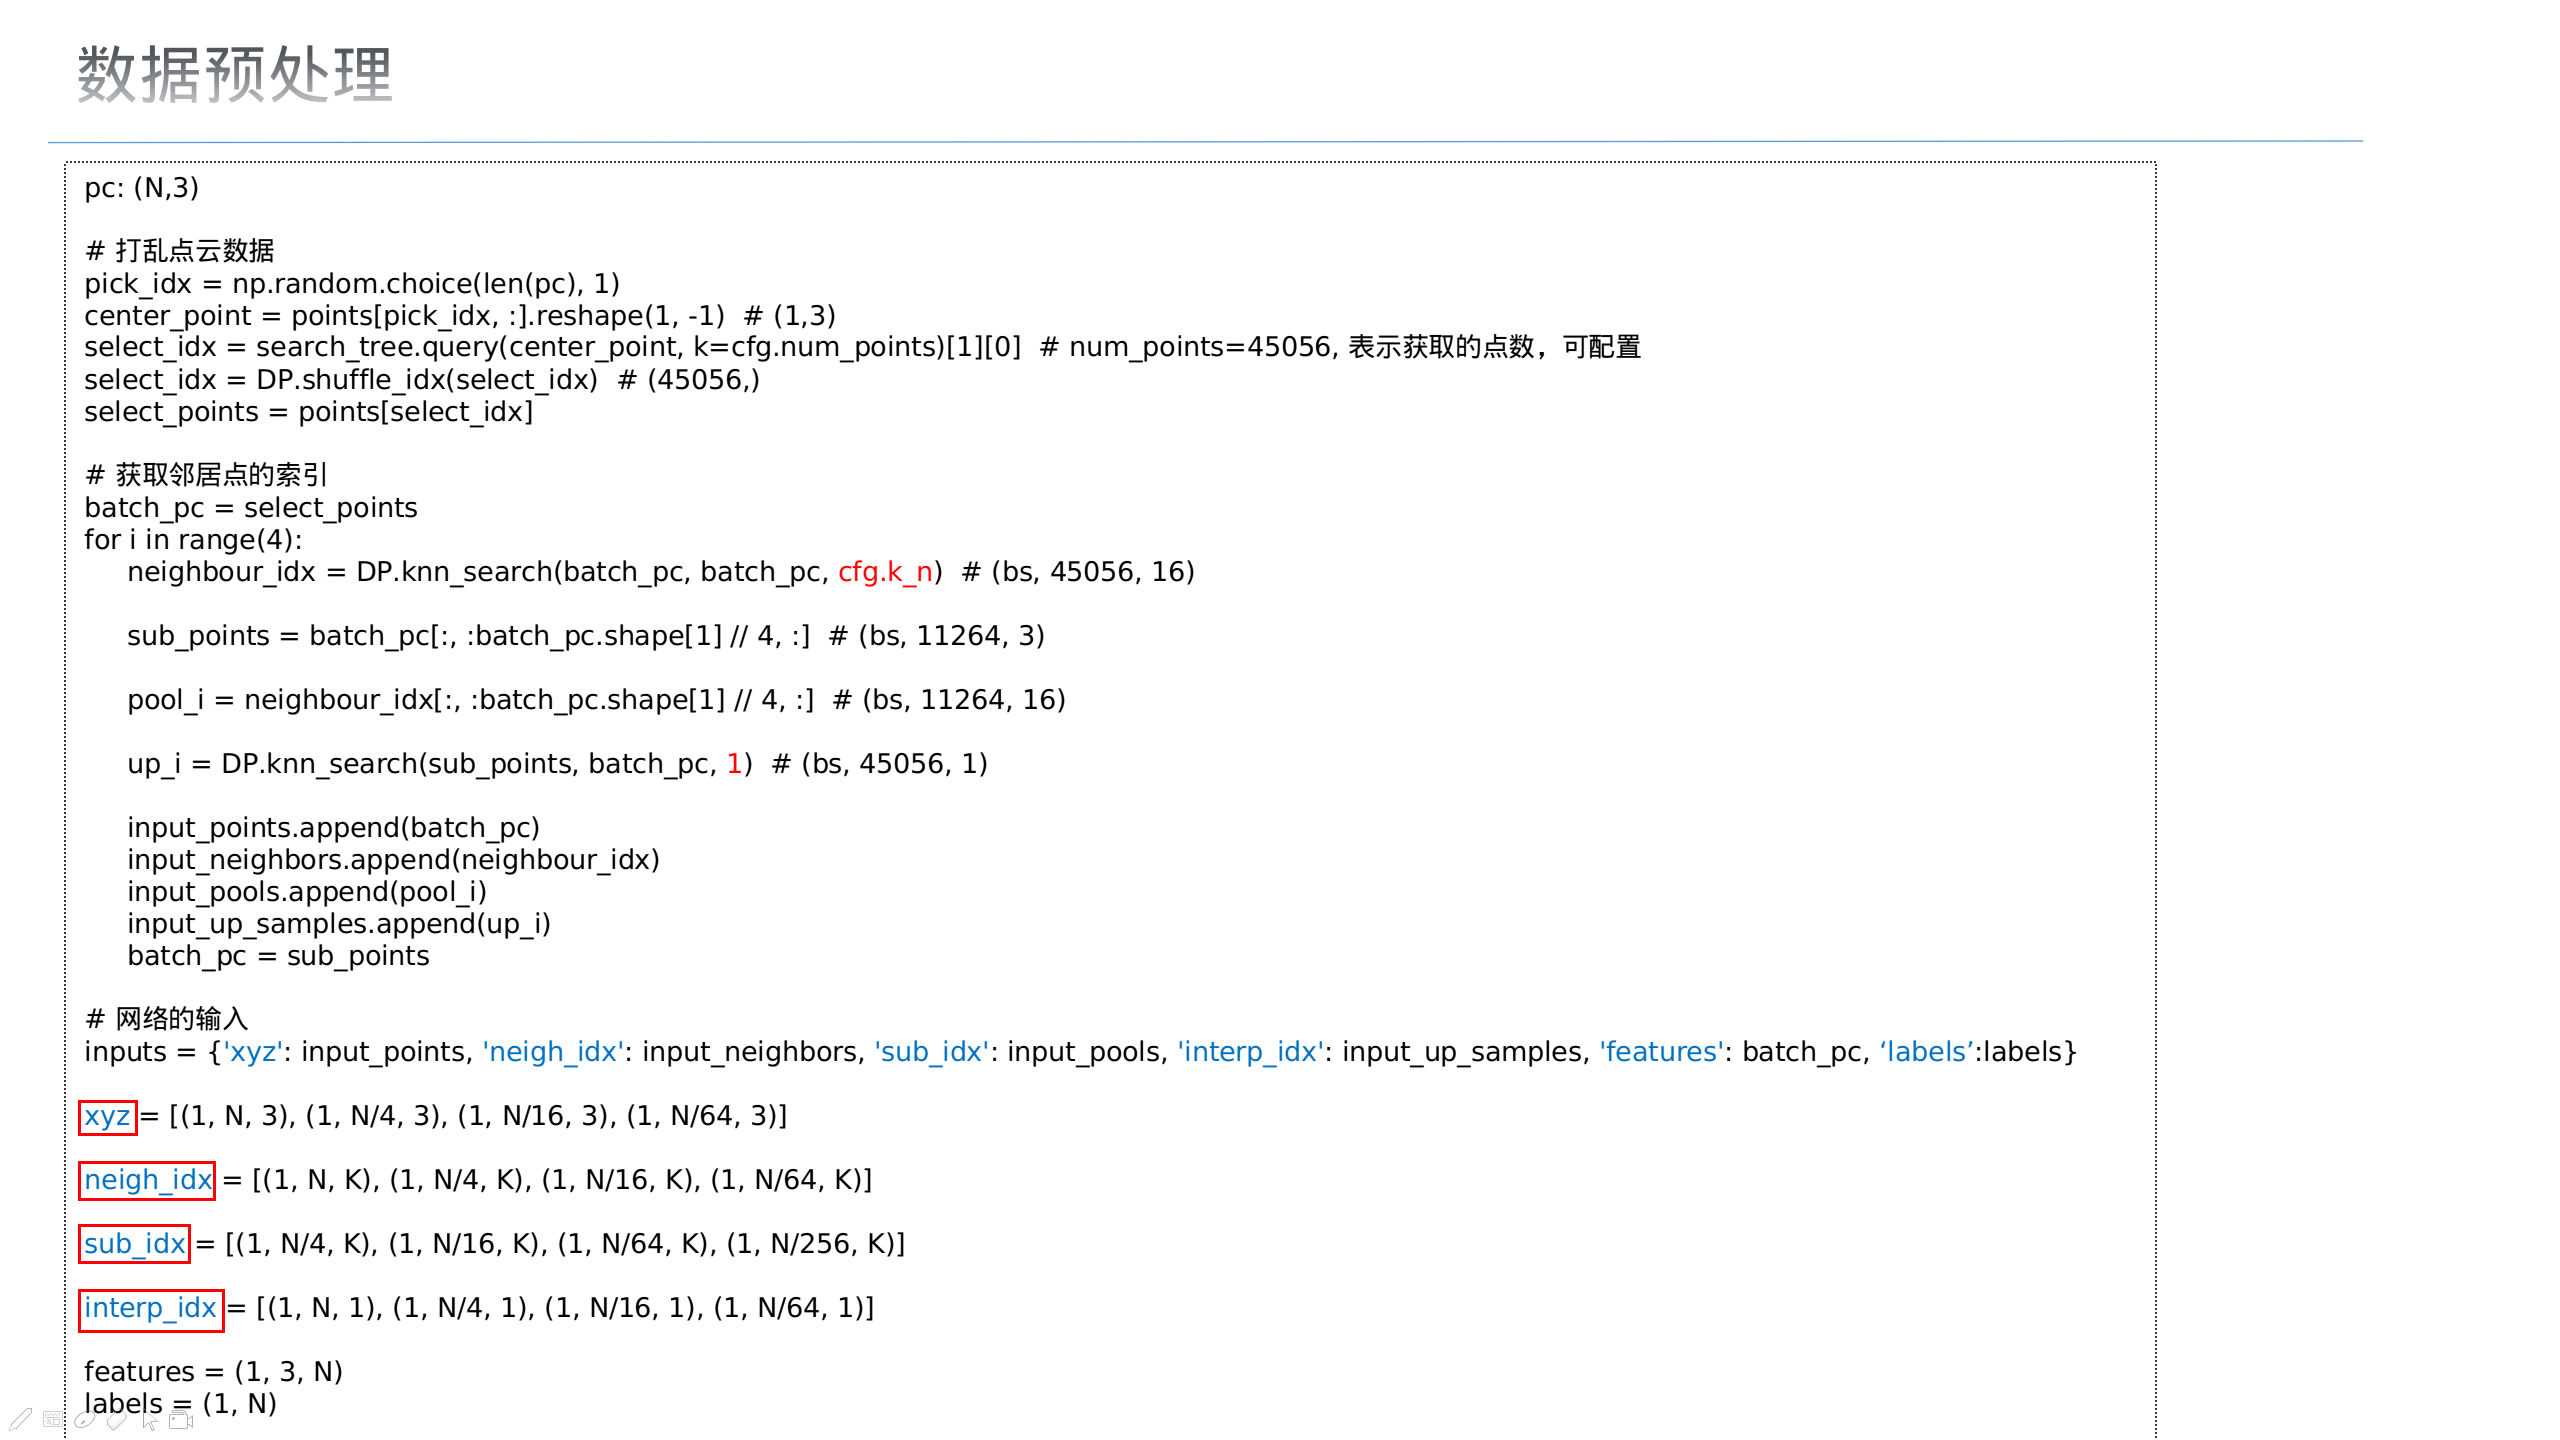2560x1440 pixels.
Task: Click the comment '# 网络的输入'
Action: 167,1018
